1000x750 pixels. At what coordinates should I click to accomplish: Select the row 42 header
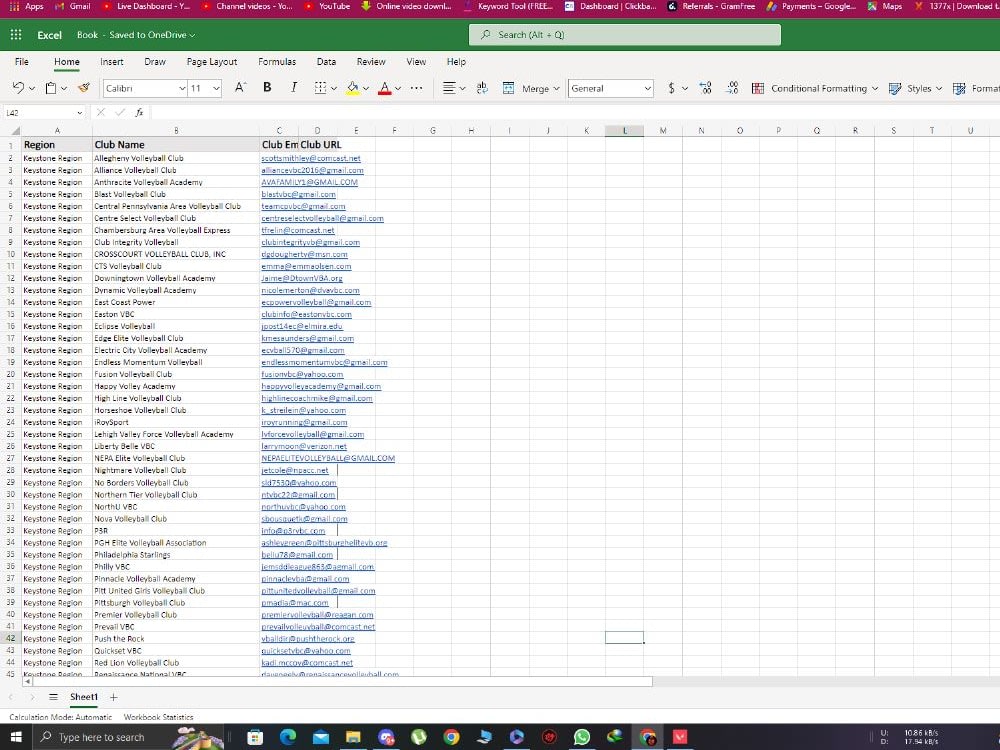[10, 638]
